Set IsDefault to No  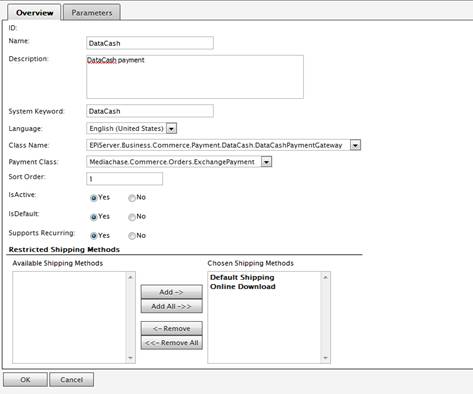(132, 217)
